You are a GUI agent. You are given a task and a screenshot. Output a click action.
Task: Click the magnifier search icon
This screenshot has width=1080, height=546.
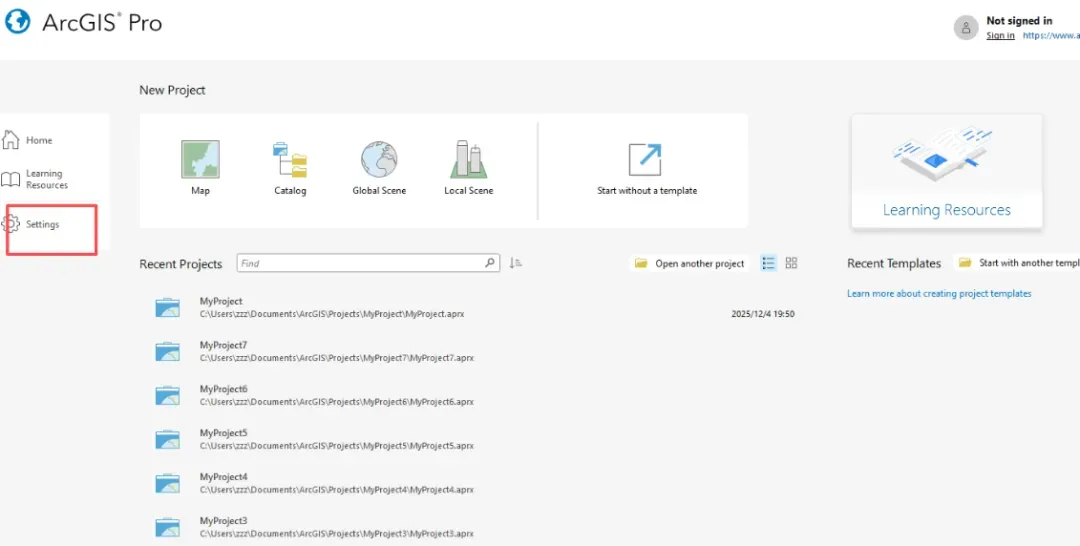pos(490,263)
